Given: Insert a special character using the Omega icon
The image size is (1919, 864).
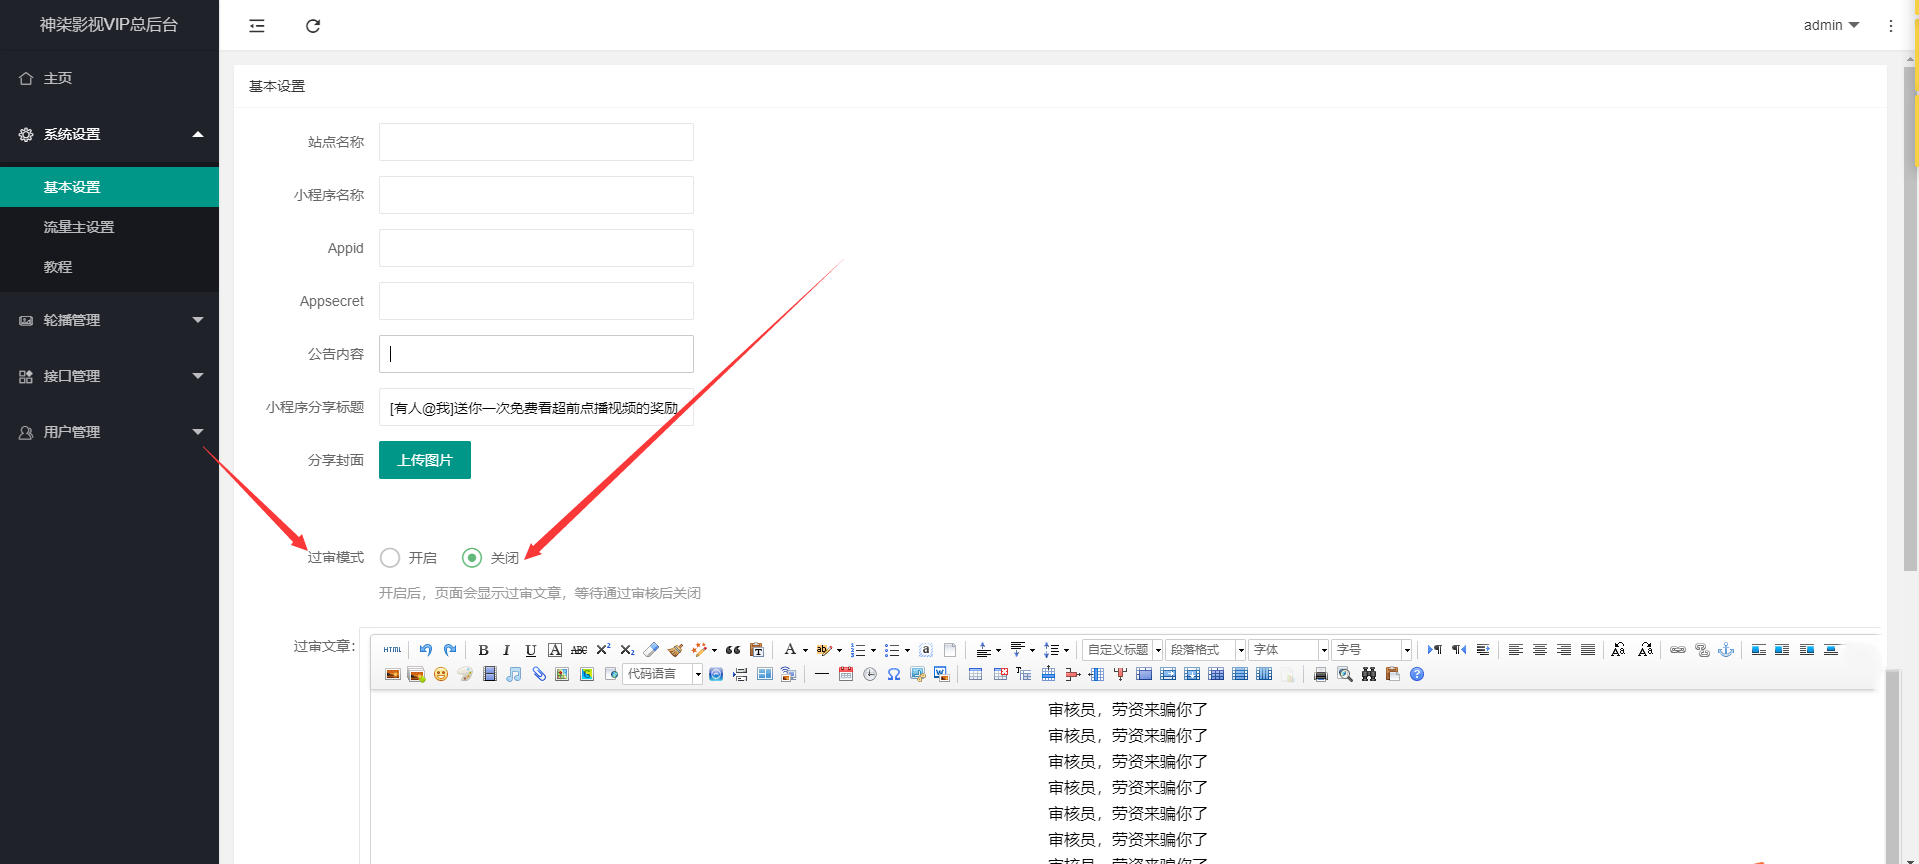Looking at the screenshot, I should 894,674.
